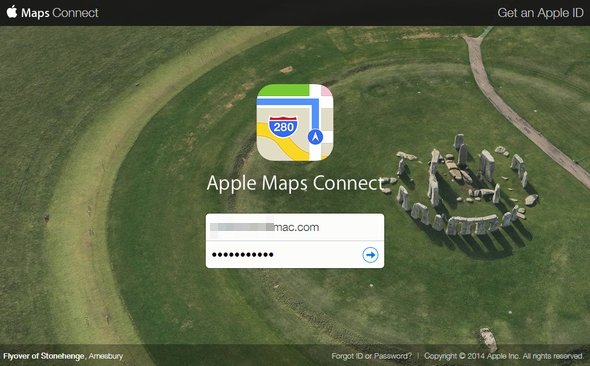Click the mac.com text in email field
590x366 pixels.
(297, 227)
